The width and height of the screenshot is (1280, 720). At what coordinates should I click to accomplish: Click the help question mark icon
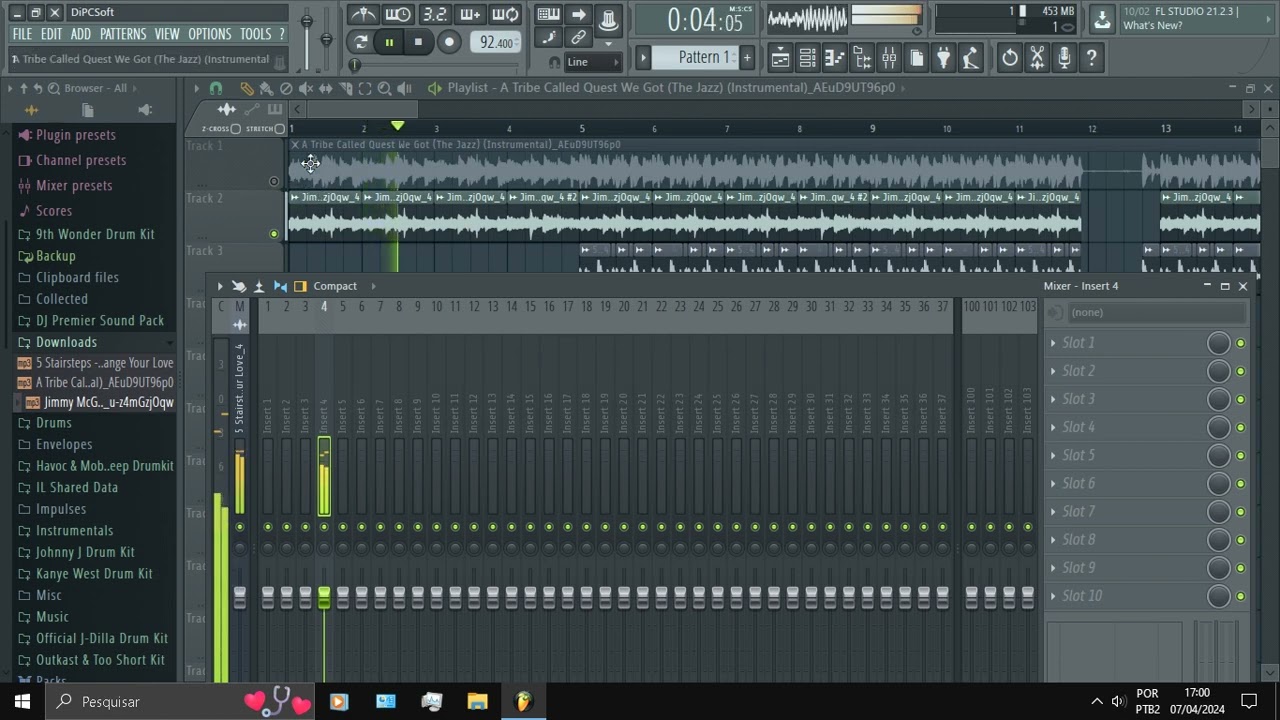(1091, 58)
